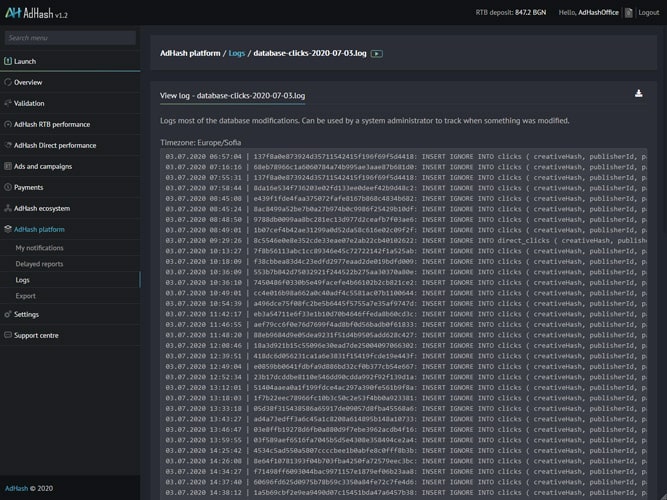Image resolution: width=667 pixels, height=500 pixels.
Task: Click the Payments sidebar icon
Action: pos(8,187)
